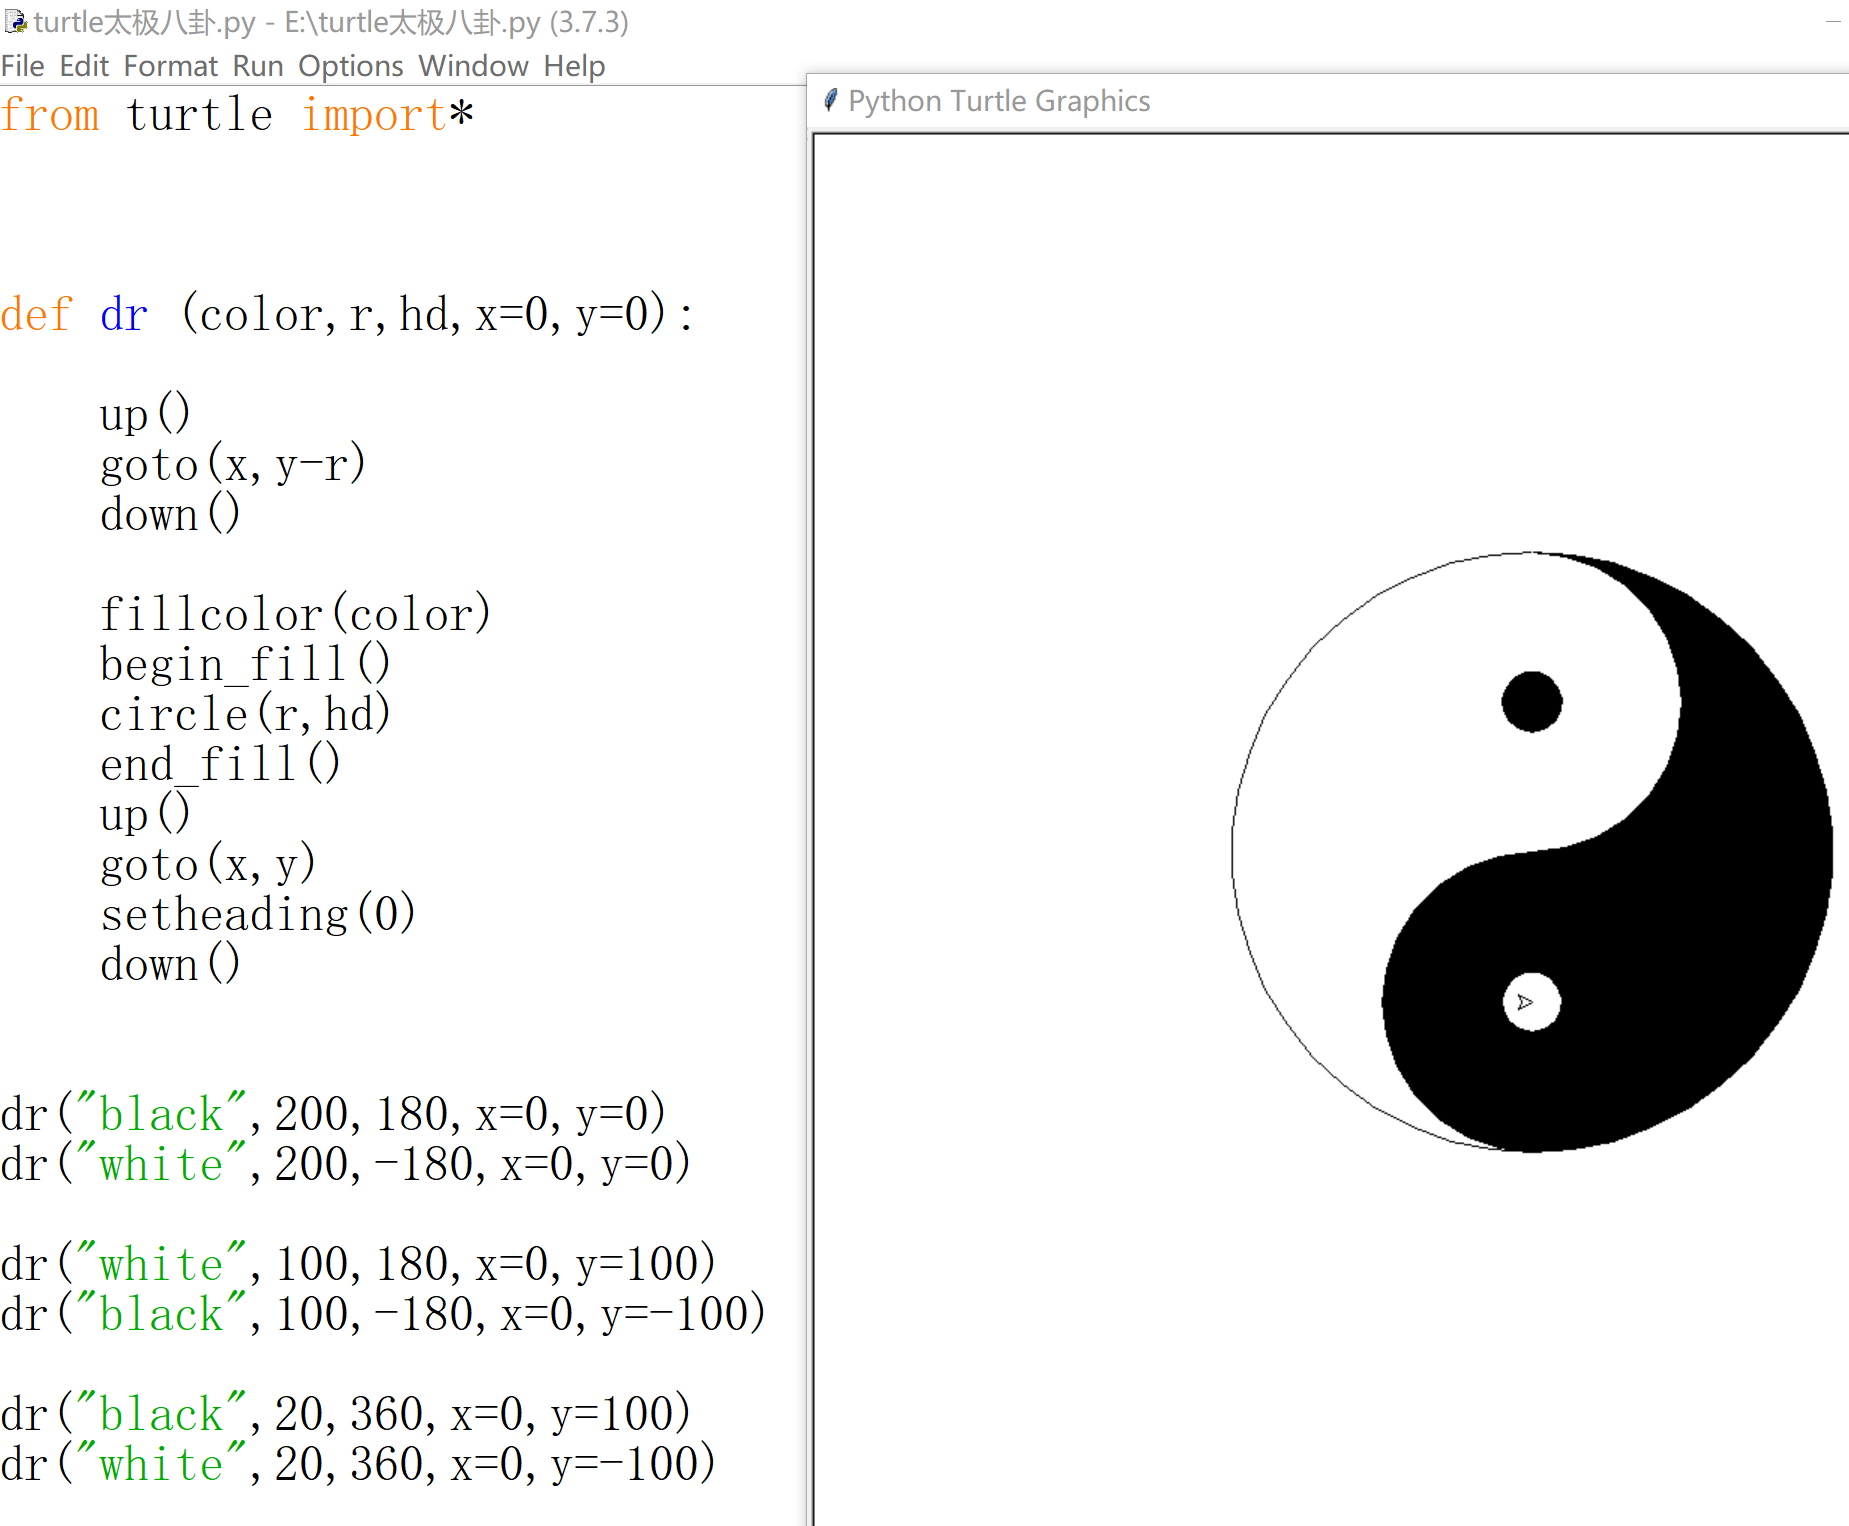Image resolution: width=1849 pixels, height=1526 pixels.
Task: Click the line 'fillcolor(color)'
Action: tap(296, 614)
